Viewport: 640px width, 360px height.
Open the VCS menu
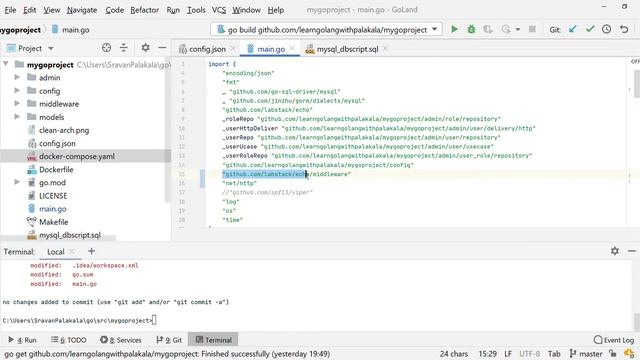(219, 10)
